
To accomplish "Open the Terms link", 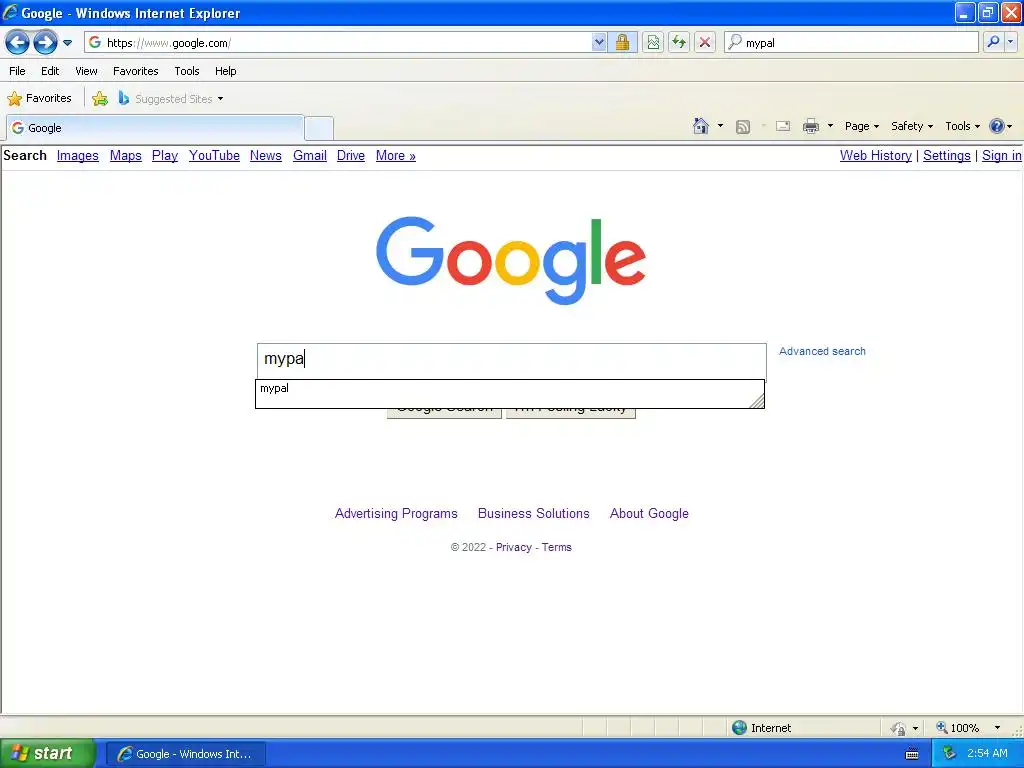I will [x=556, y=547].
